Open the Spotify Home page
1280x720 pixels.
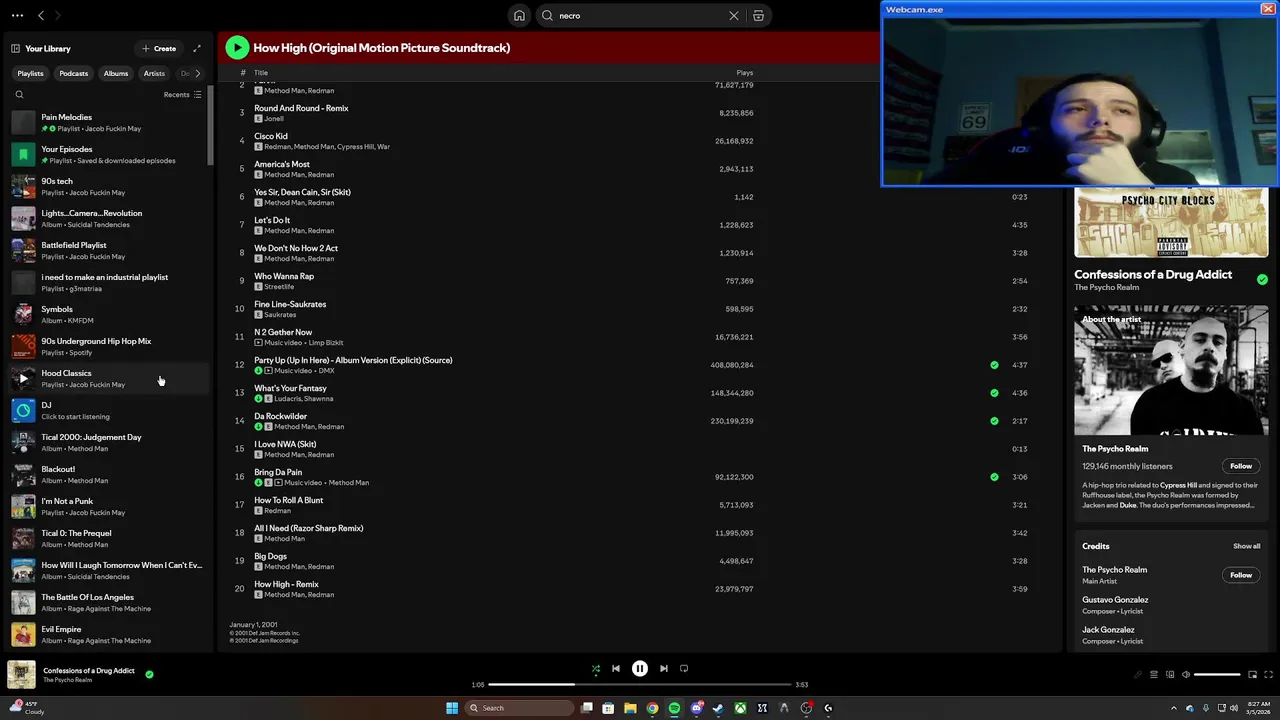click(x=519, y=16)
